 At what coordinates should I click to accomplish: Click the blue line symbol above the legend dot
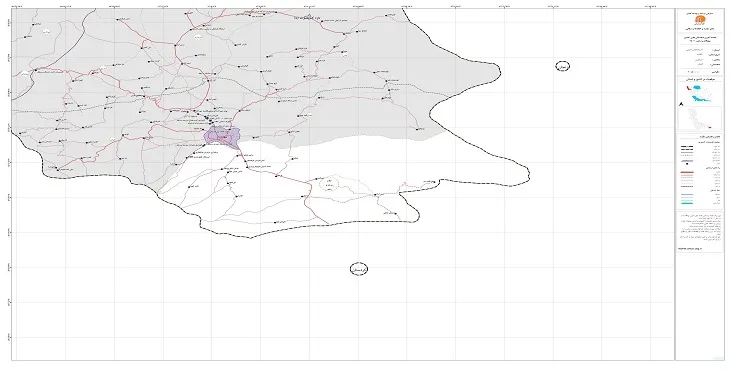pyautogui.click(x=687, y=161)
